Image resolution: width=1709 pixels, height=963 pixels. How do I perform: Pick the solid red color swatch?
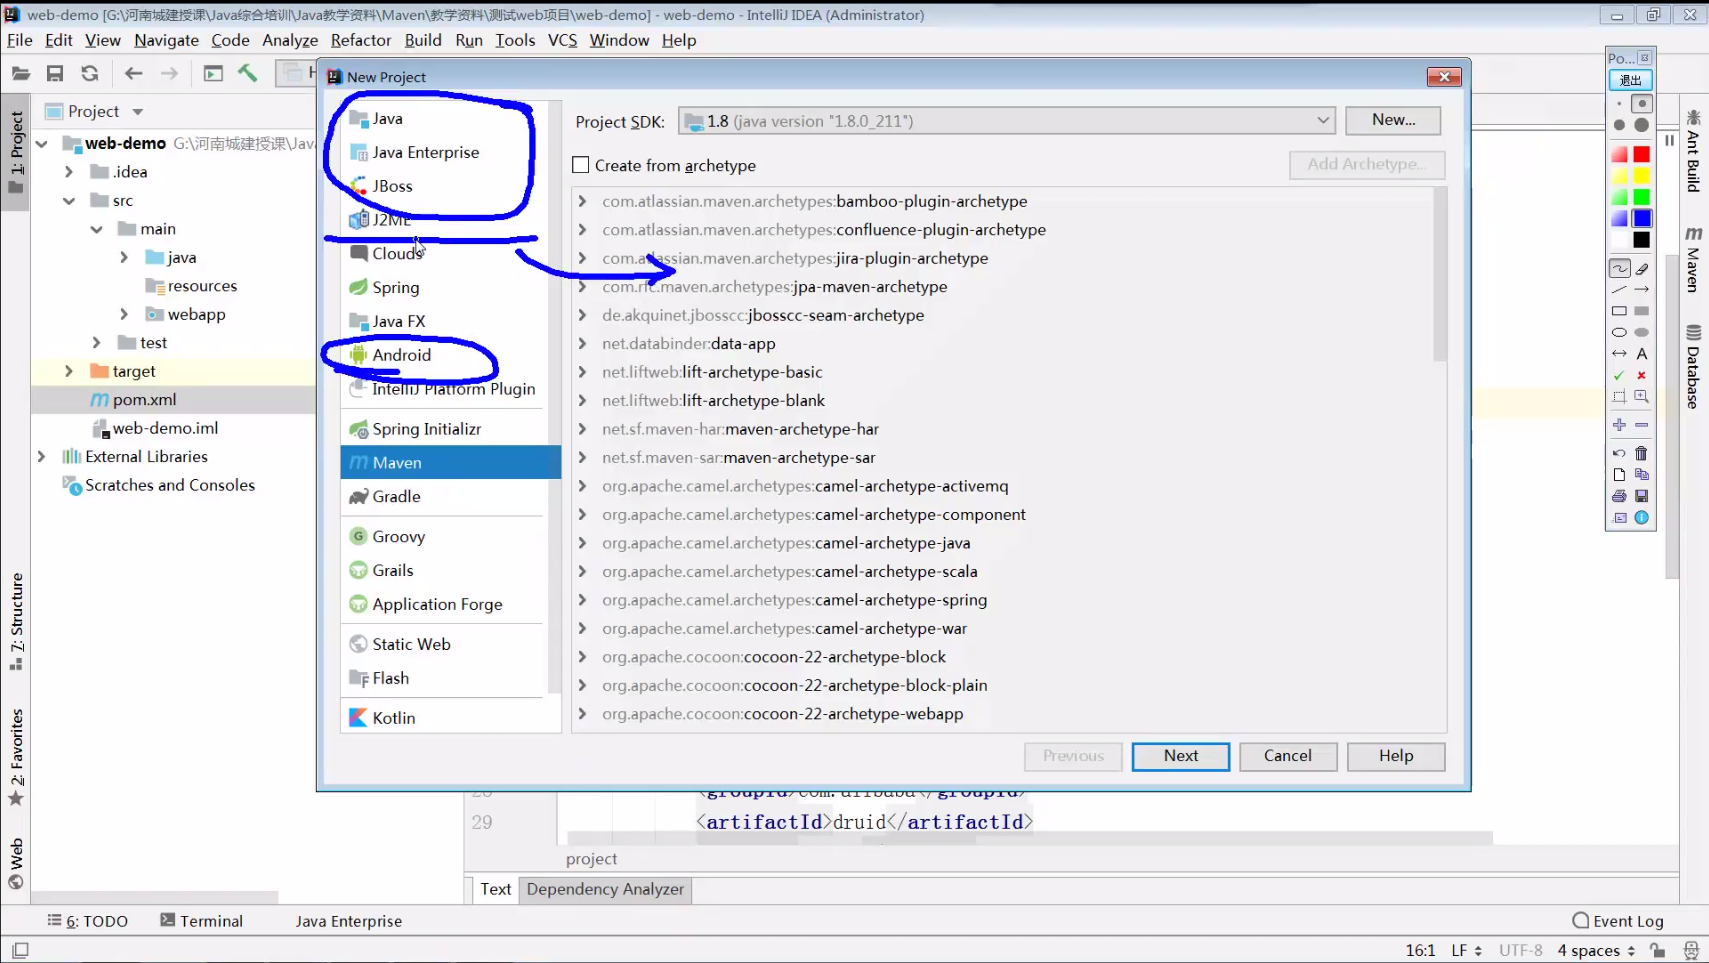coord(1642,154)
